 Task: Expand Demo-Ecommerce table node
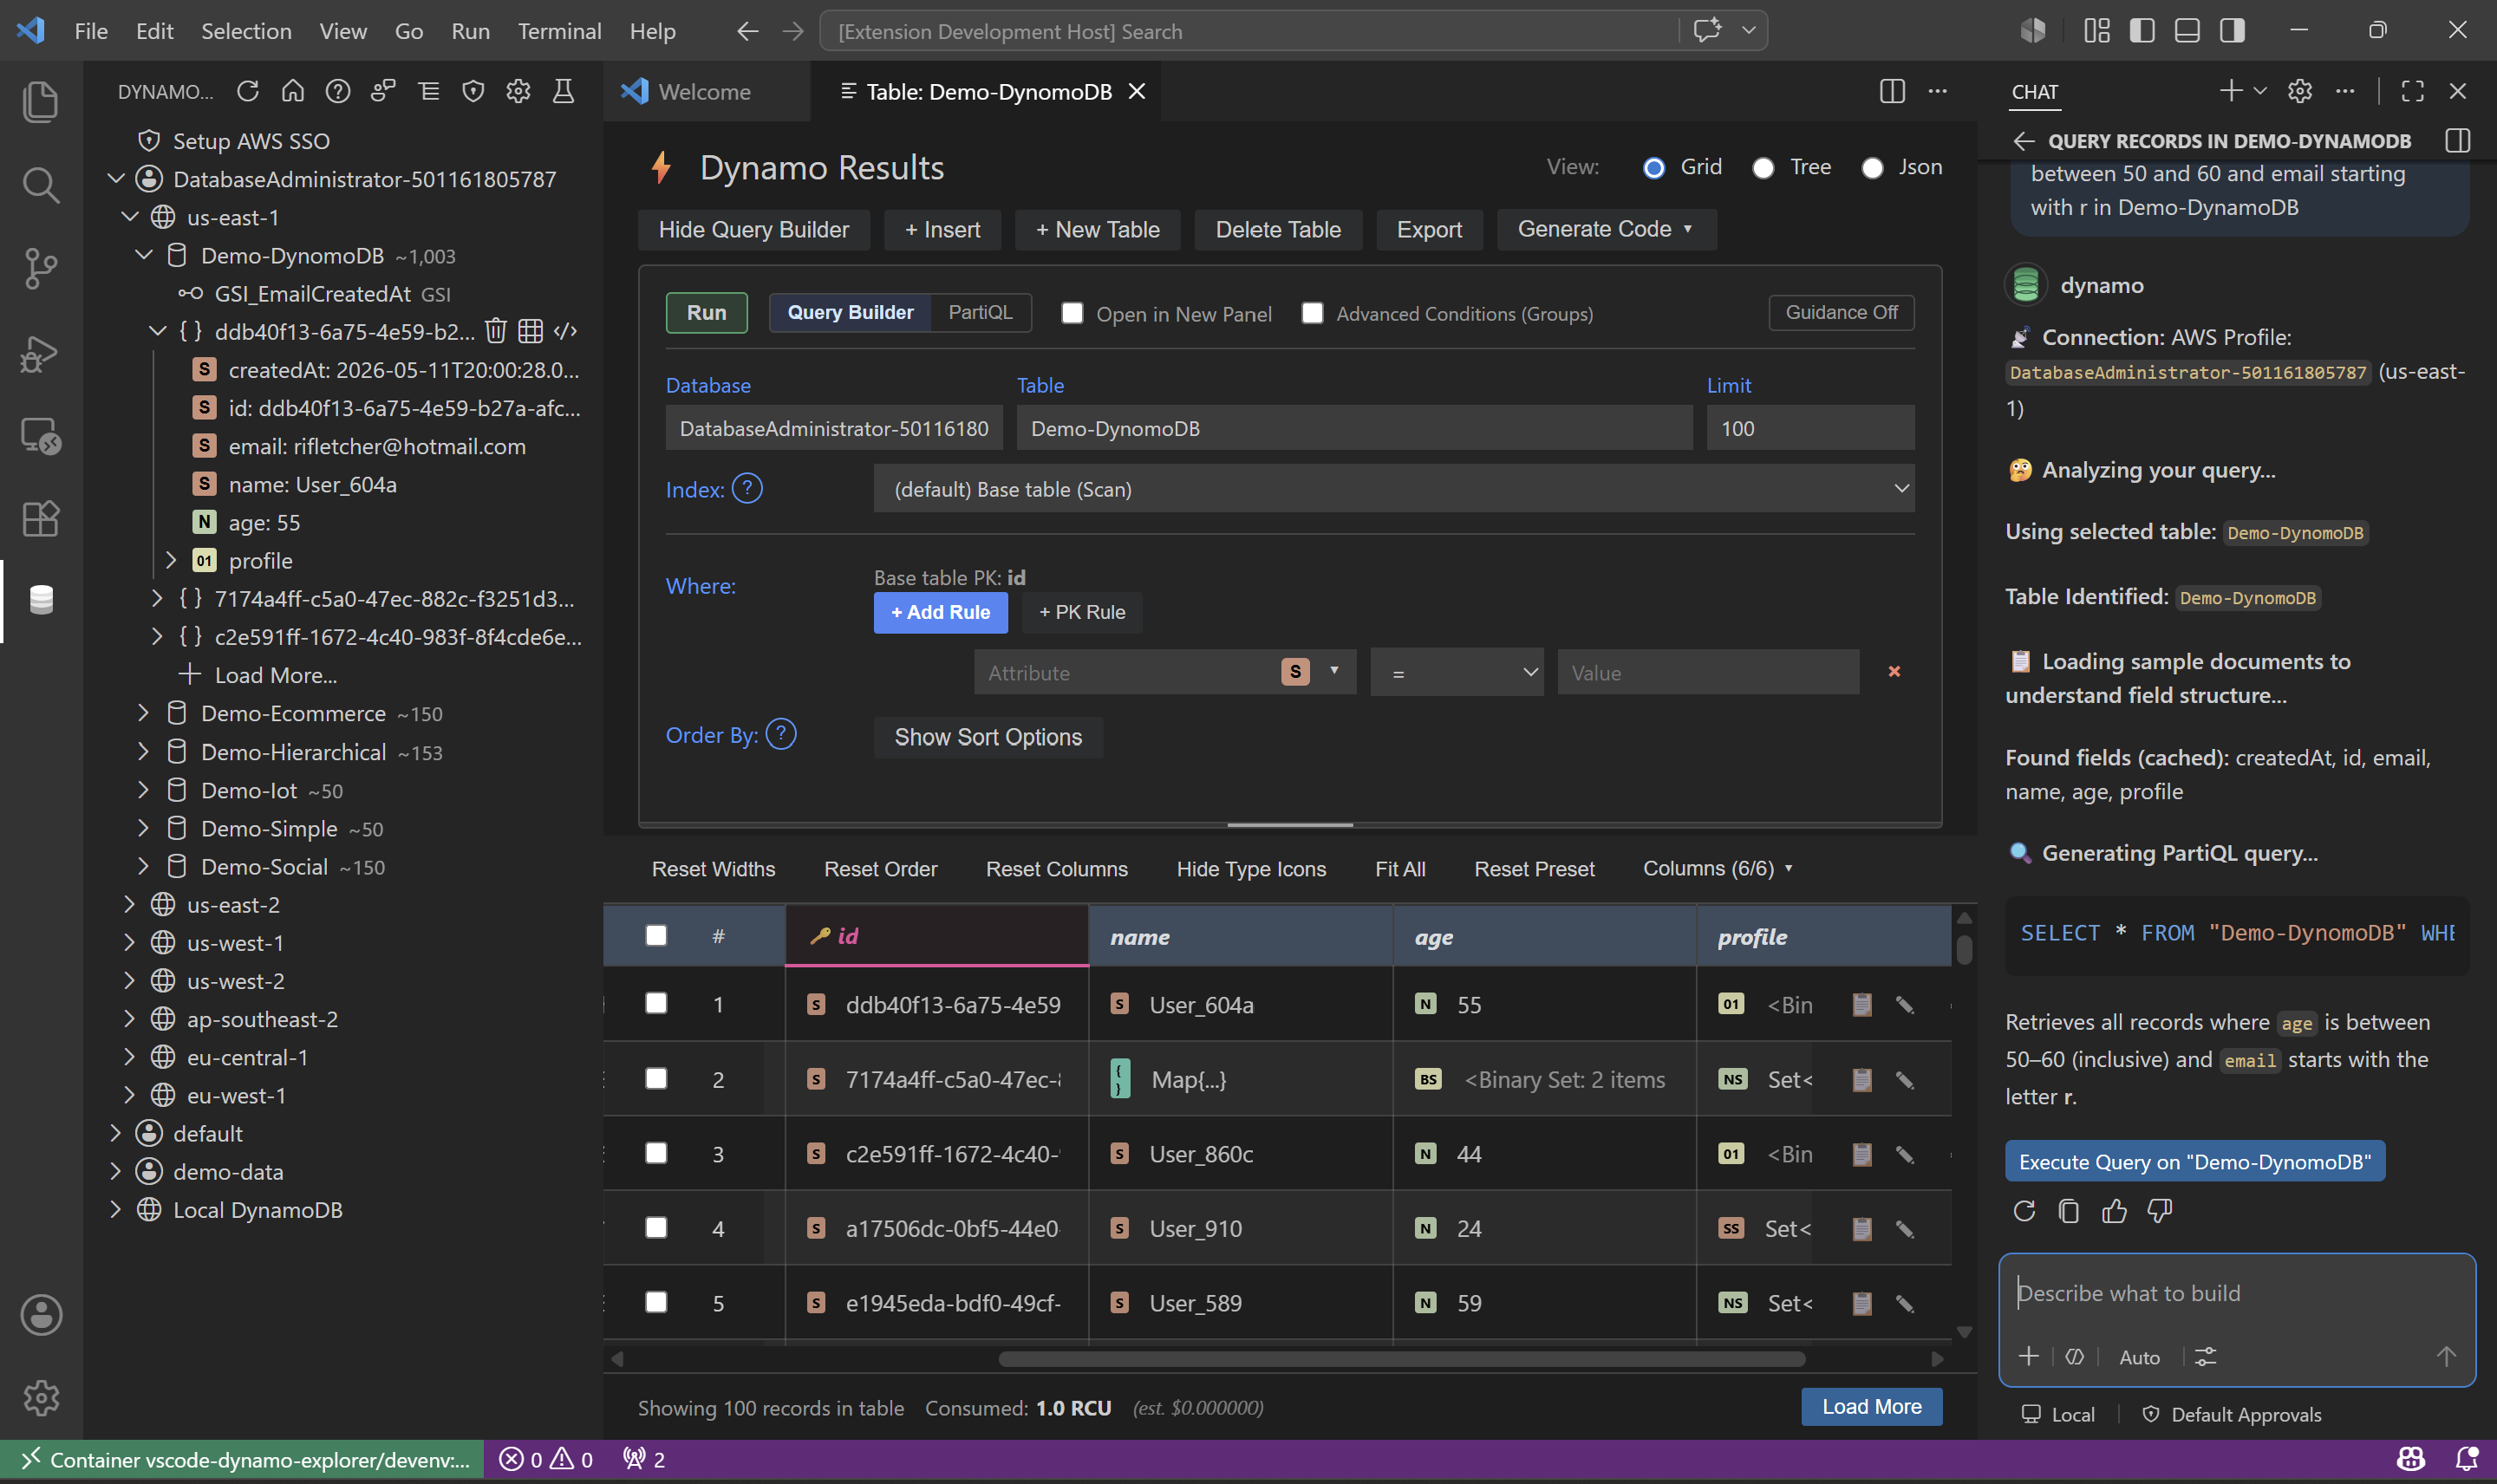pyautogui.click(x=143, y=713)
